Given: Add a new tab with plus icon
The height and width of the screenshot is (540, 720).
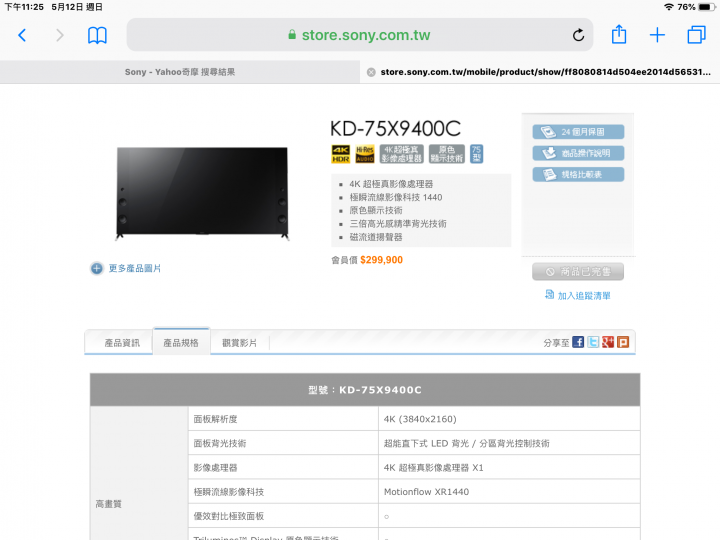Looking at the screenshot, I should pos(657,35).
